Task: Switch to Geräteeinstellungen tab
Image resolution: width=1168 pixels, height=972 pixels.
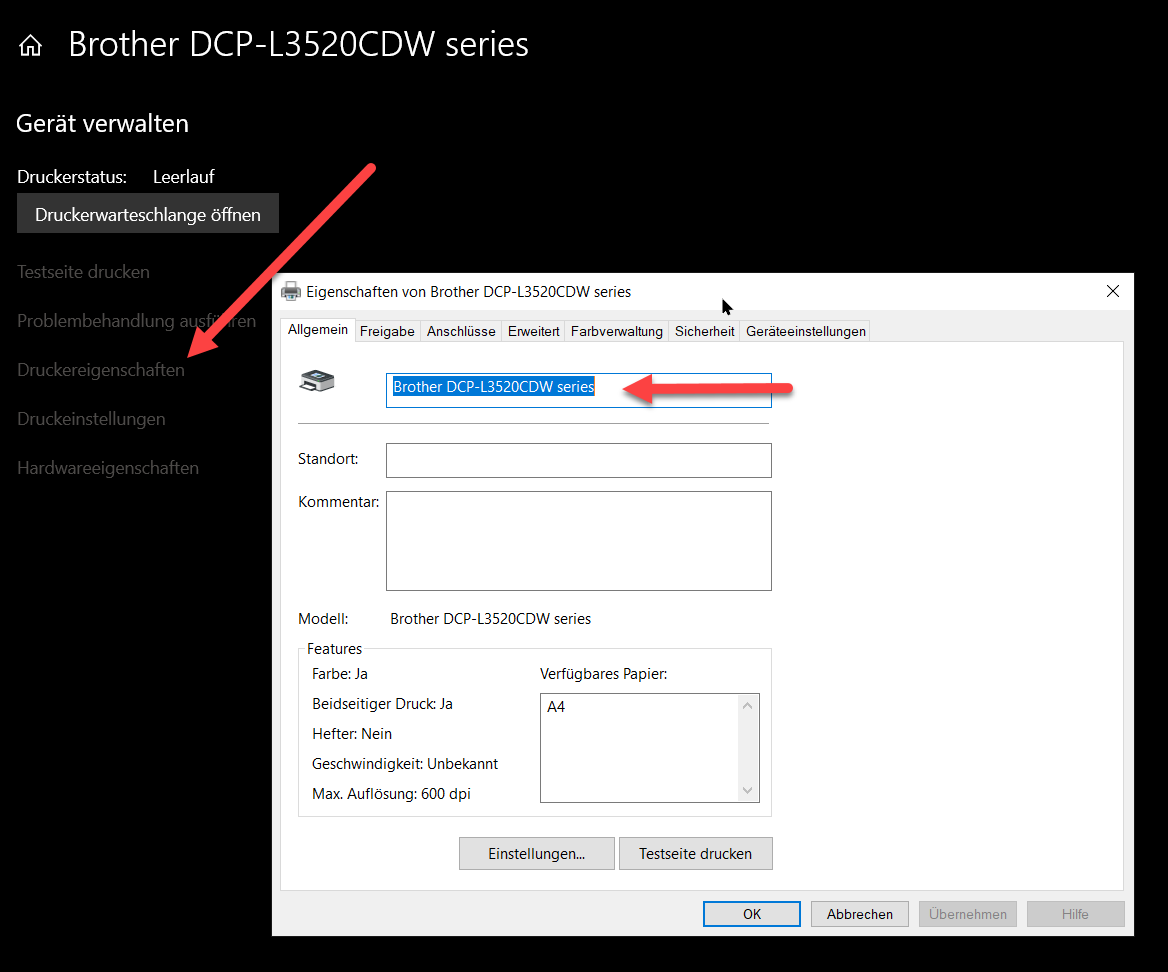Action: [x=806, y=331]
